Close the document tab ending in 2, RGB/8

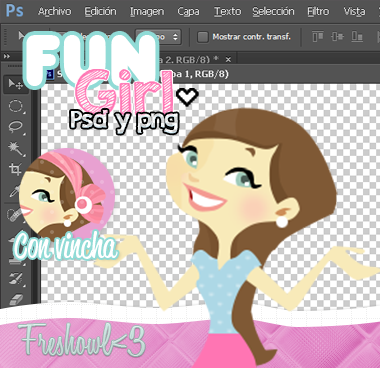click(x=228, y=60)
